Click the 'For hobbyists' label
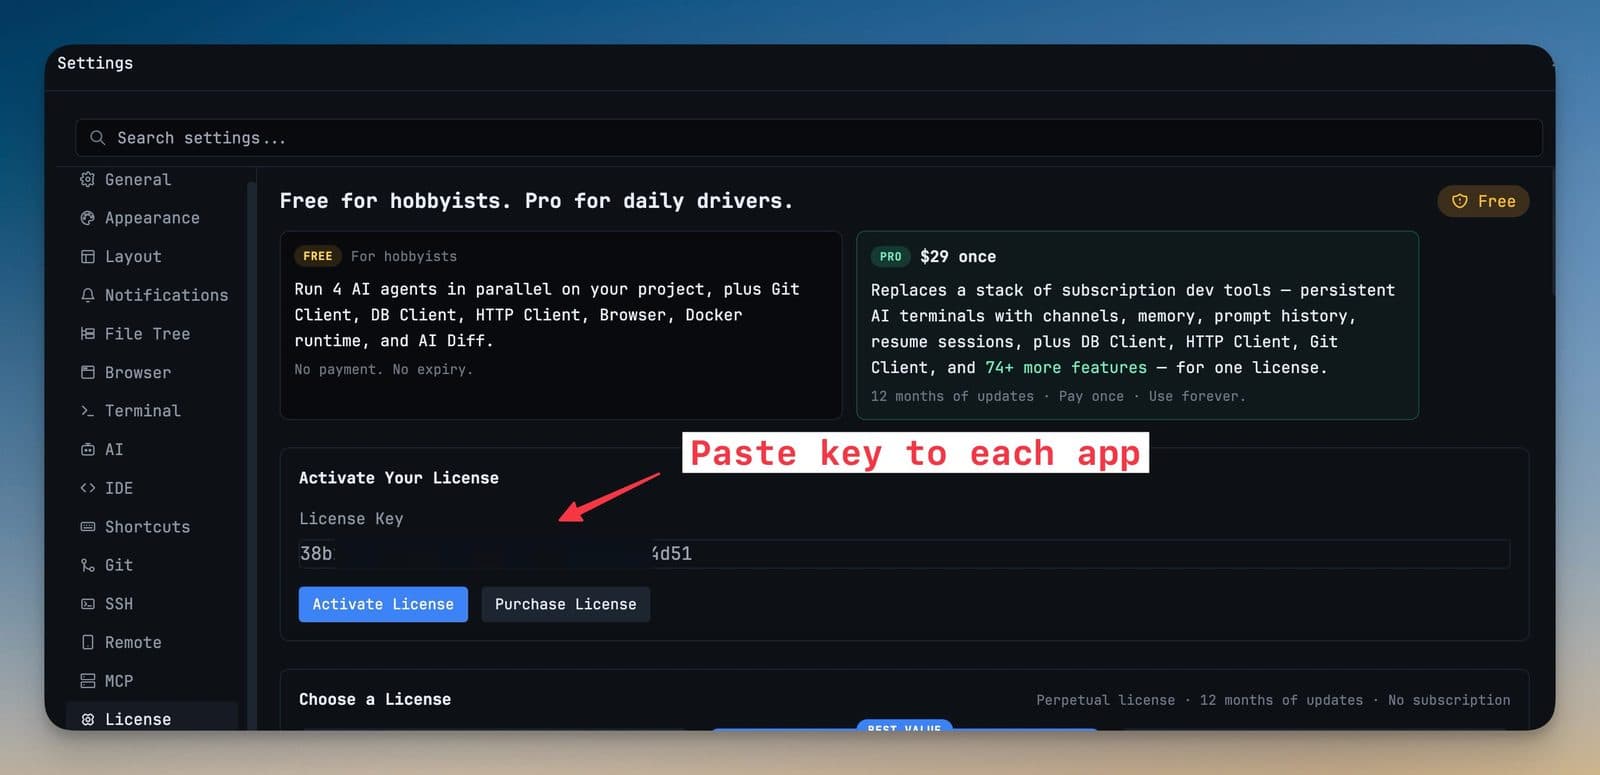Viewport: 1600px width, 775px height. pos(404,256)
